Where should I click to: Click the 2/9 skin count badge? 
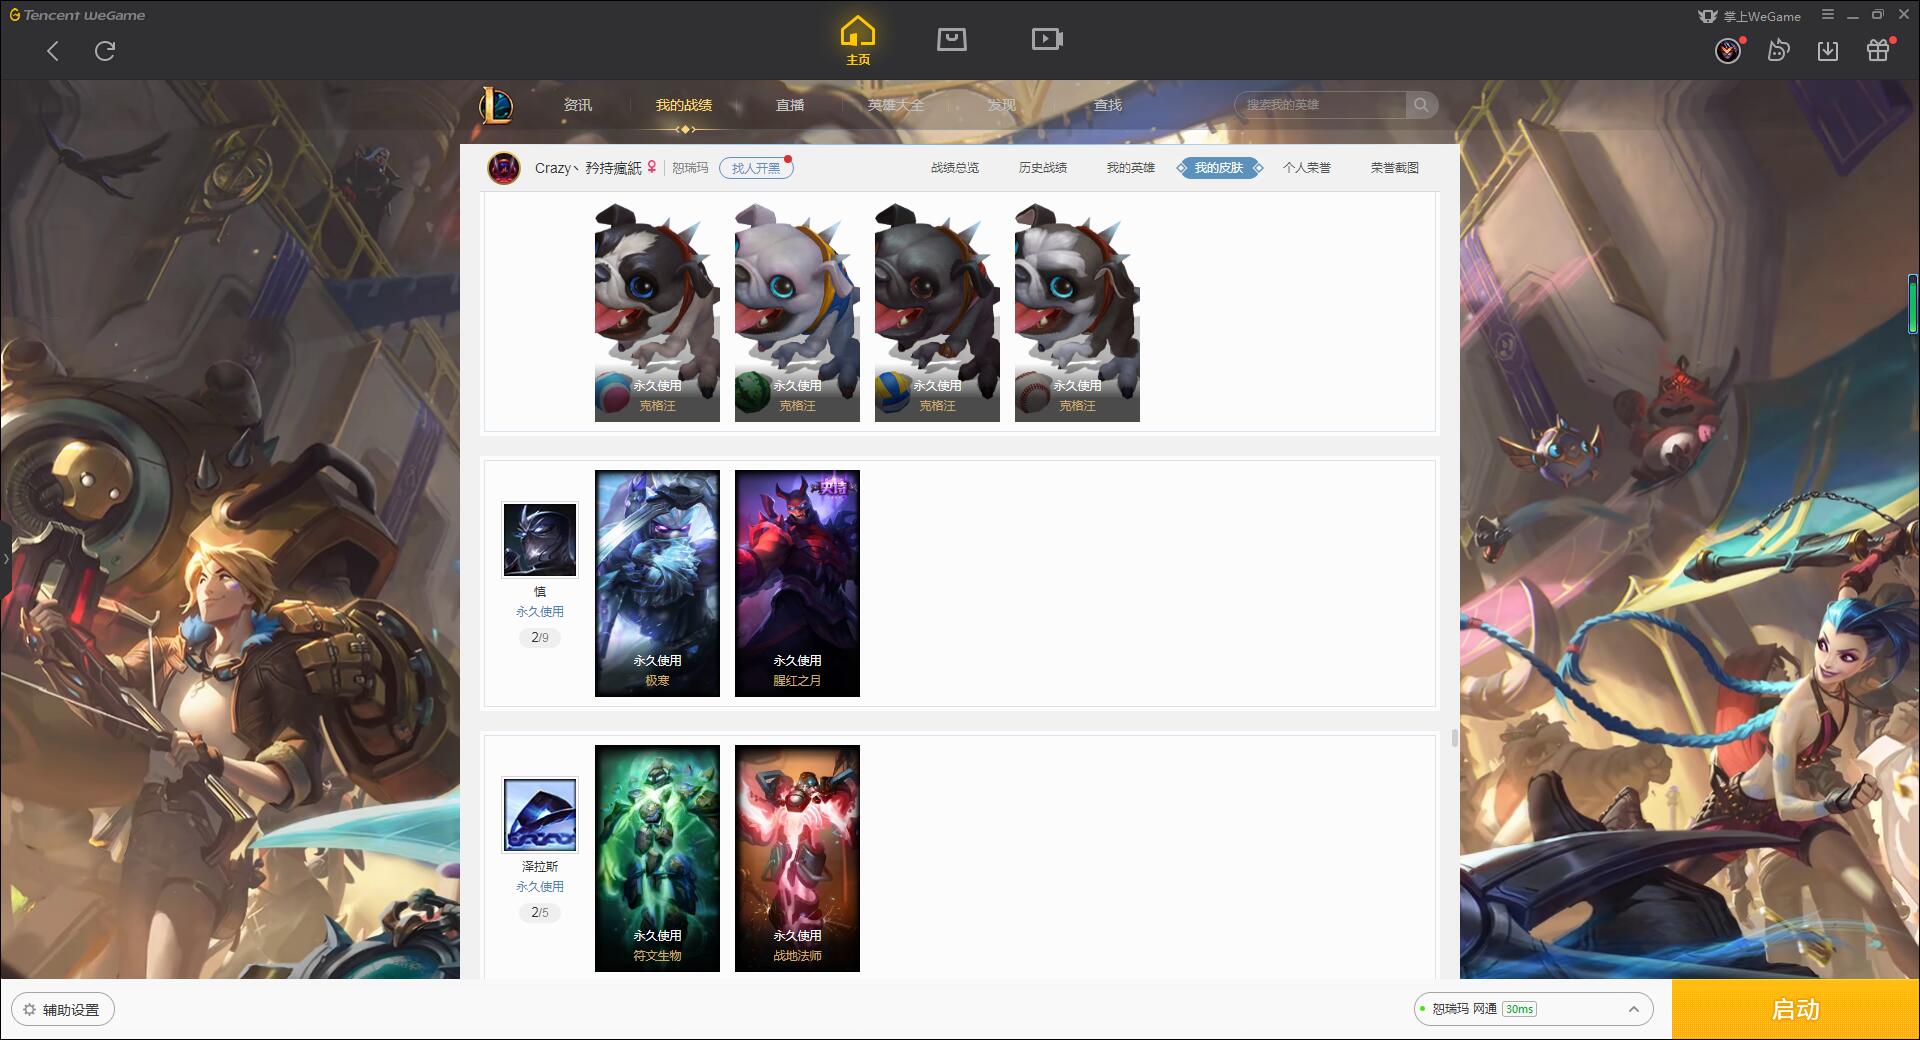[x=540, y=637]
